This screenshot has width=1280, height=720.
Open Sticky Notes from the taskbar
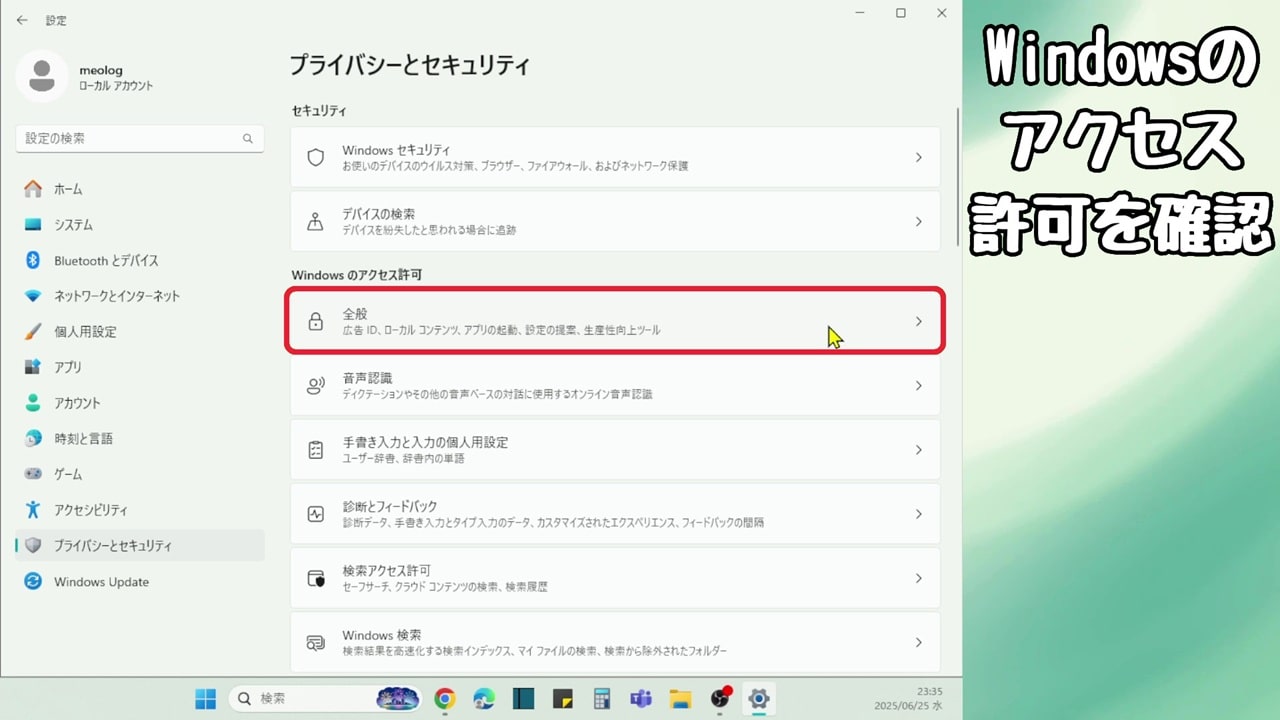(563, 698)
